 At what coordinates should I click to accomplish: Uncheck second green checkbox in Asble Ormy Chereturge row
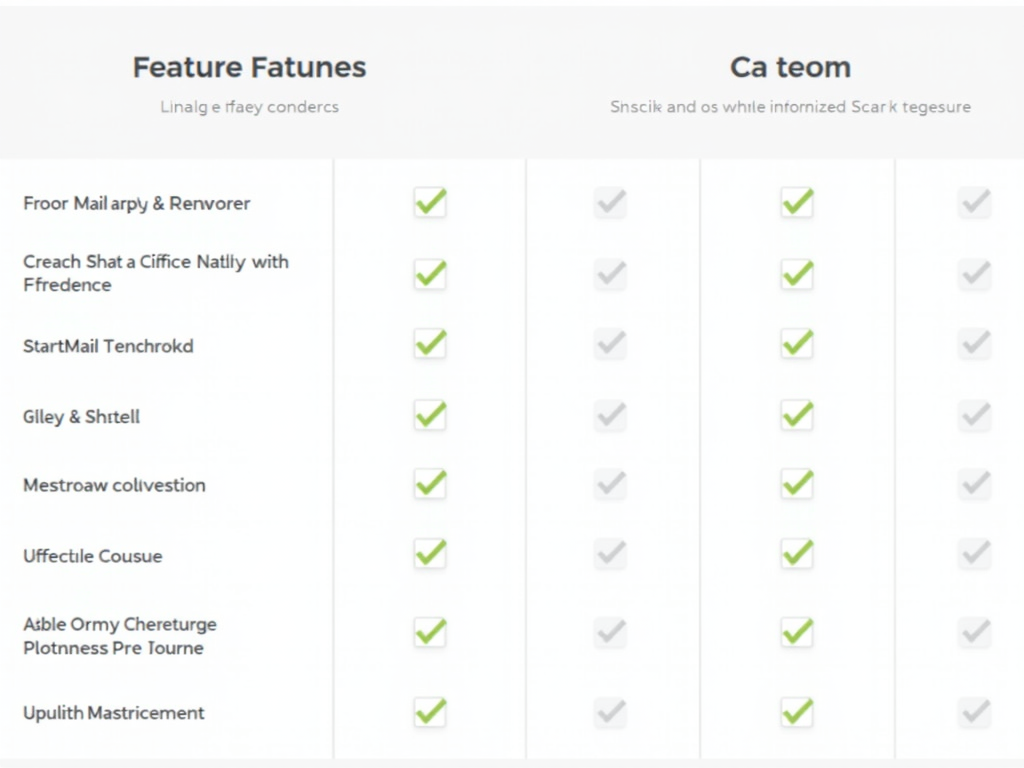point(797,632)
